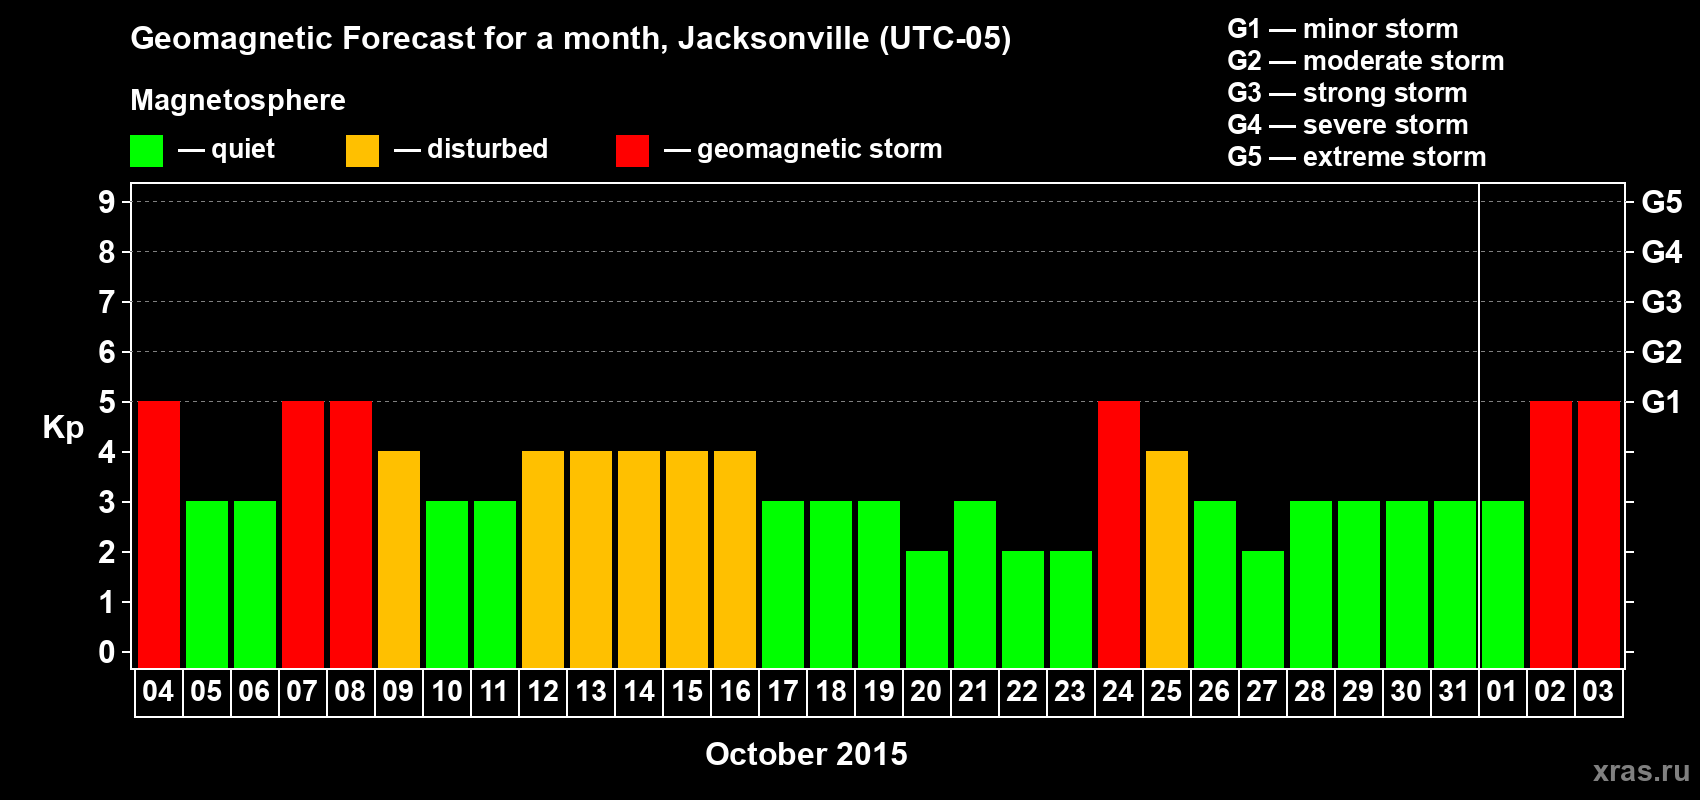Click the '— geomagnetic storm' legend label
Screen dimensions: 1700x800
pyautogui.click(x=803, y=150)
